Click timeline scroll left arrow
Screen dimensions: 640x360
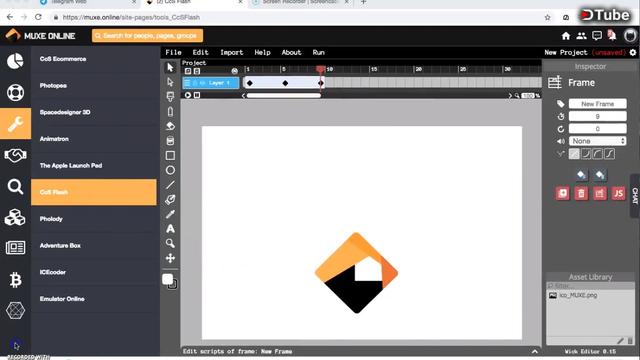(244, 96)
